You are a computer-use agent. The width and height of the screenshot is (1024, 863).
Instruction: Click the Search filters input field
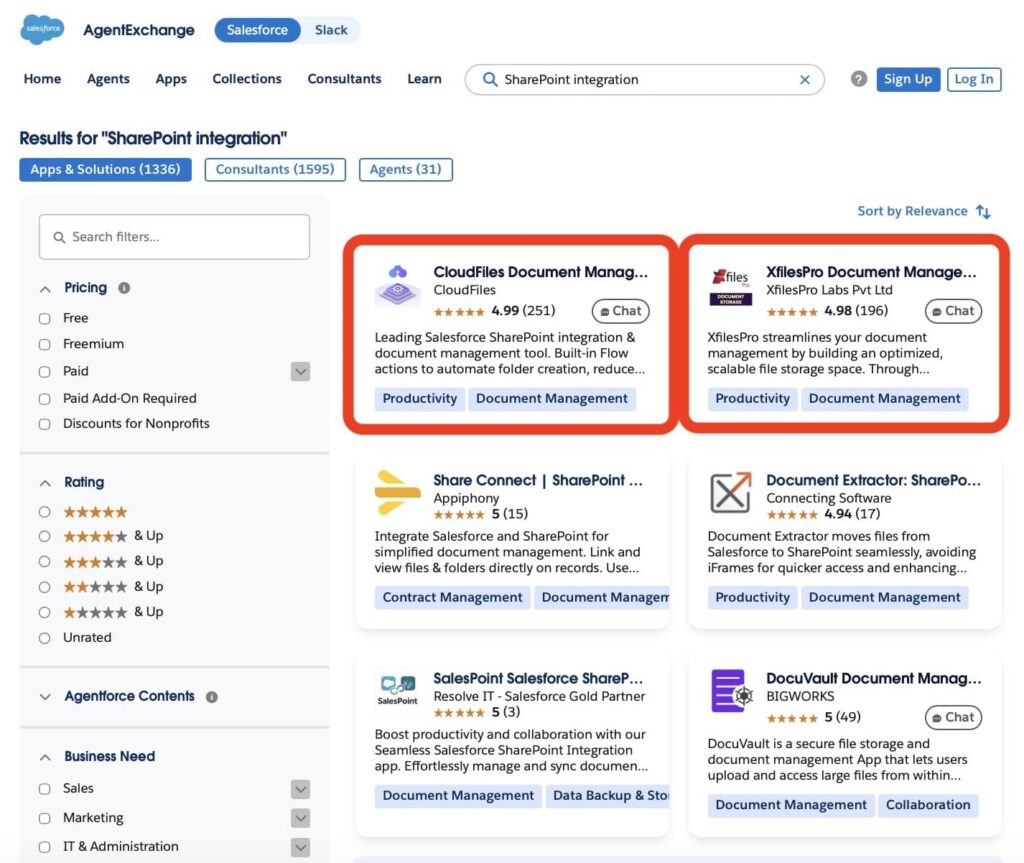(x=174, y=237)
